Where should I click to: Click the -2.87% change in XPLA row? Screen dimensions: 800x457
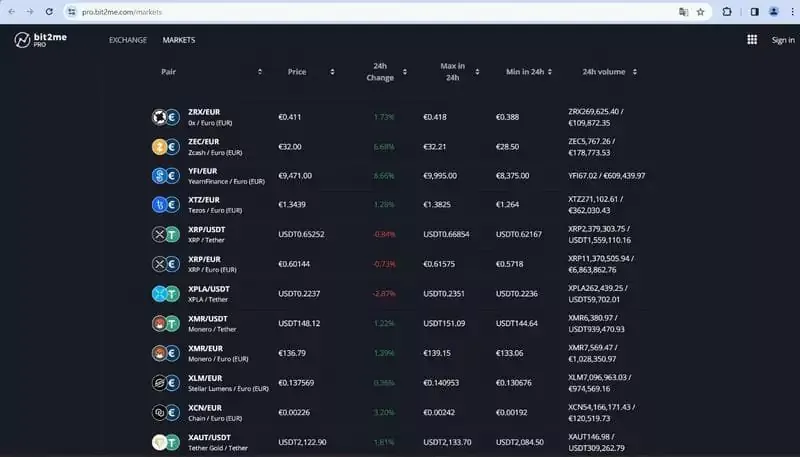(x=384, y=294)
